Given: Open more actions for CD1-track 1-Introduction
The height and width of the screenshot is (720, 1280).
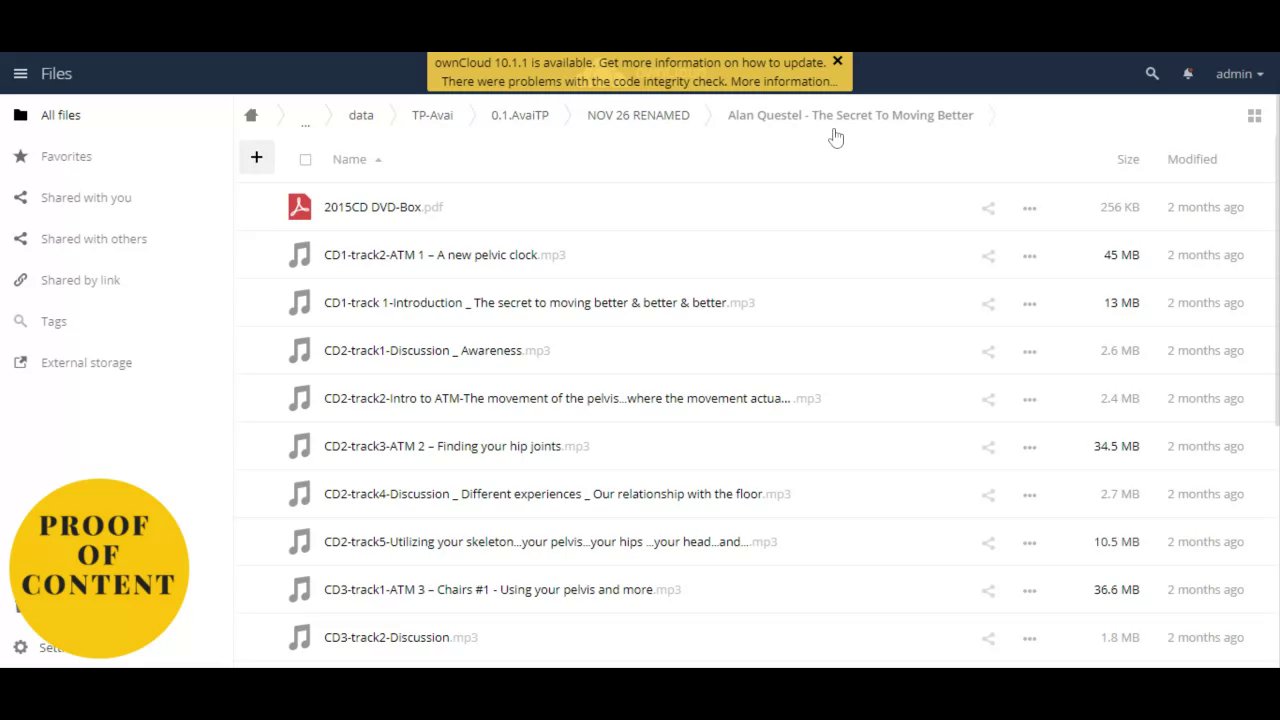Looking at the screenshot, I should [x=1029, y=304].
